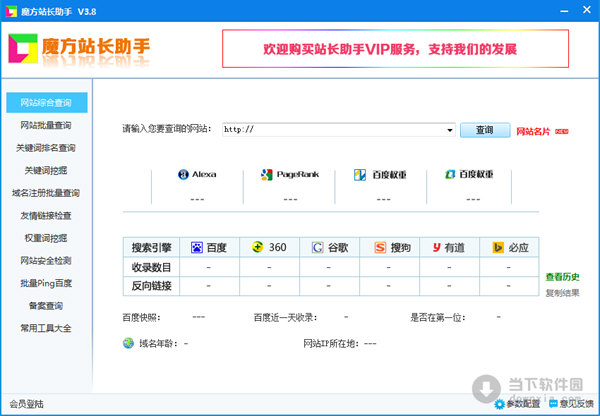Click the first 百度权重 blue-yellow icon
The width and height of the screenshot is (600, 416).
[360, 175]
